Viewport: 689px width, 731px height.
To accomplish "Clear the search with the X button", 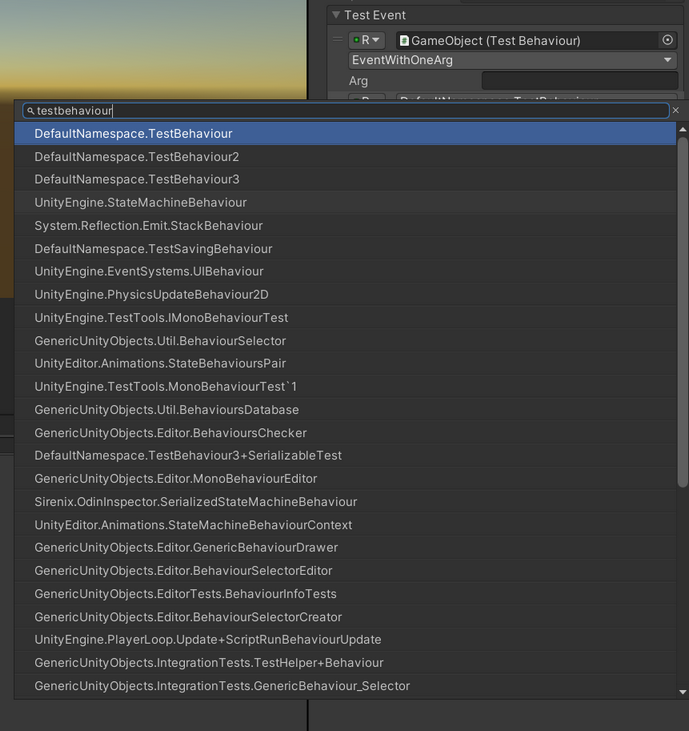I will pos(676,110).
